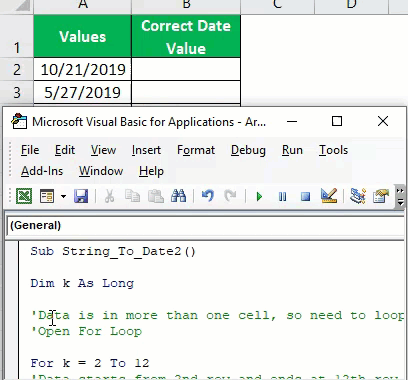Select empty cell B2 in Excel

186,69
